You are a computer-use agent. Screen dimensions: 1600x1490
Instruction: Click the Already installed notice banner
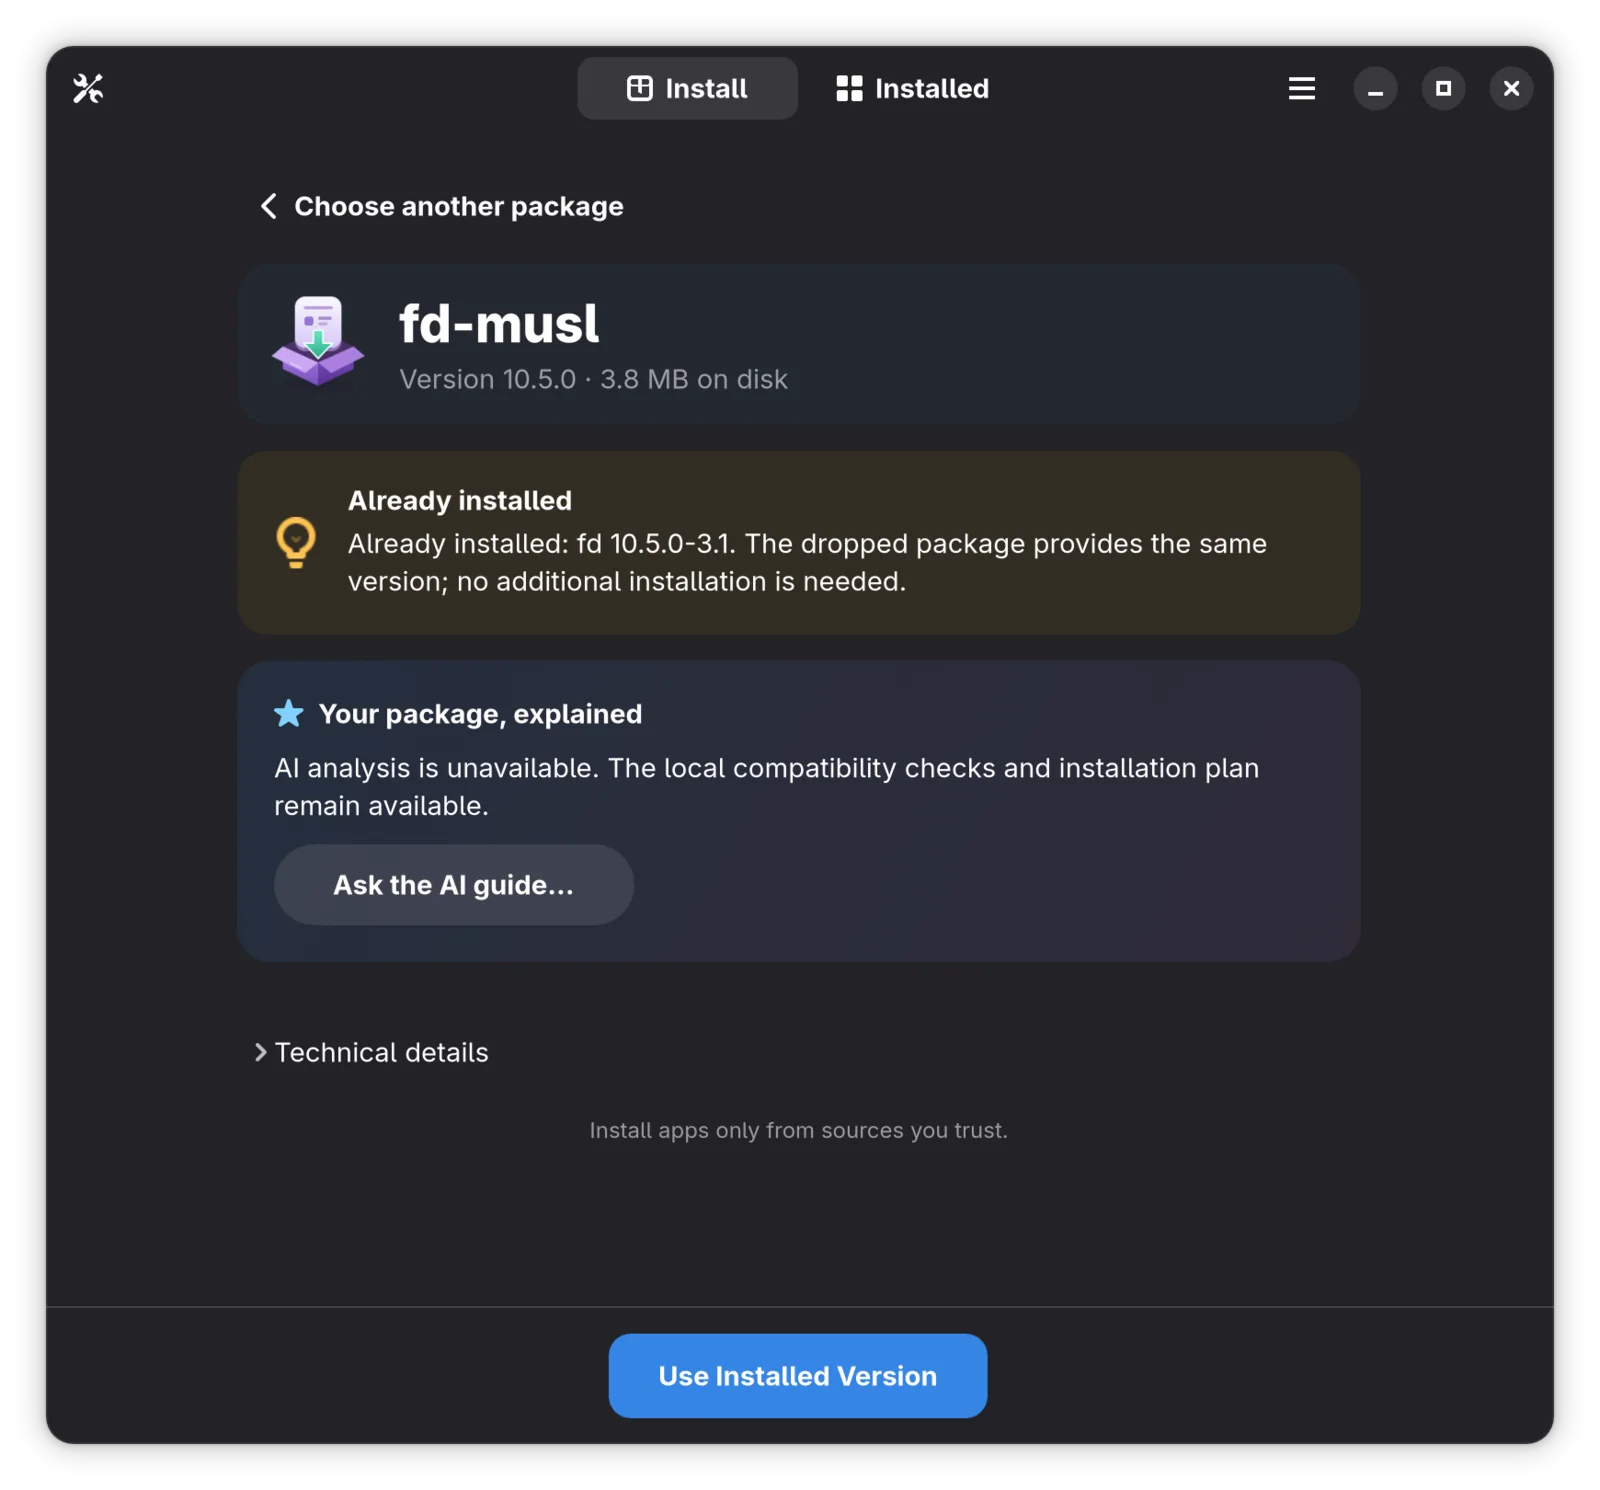799,543
